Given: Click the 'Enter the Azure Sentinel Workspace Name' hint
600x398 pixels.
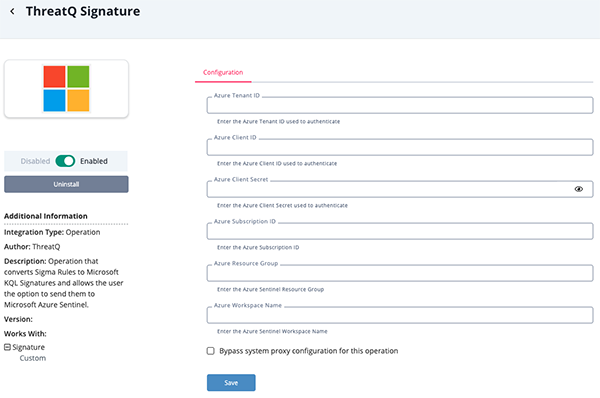Looking at the screenshot, I should (x=272, y=331).
